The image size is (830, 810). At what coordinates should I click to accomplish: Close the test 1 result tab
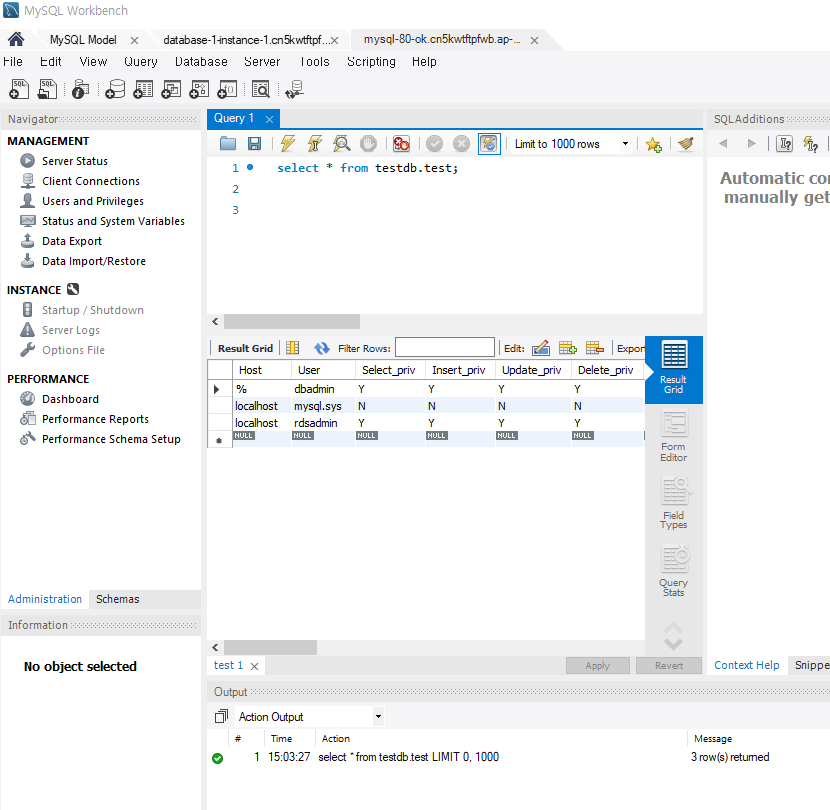(x=254, y=666)
